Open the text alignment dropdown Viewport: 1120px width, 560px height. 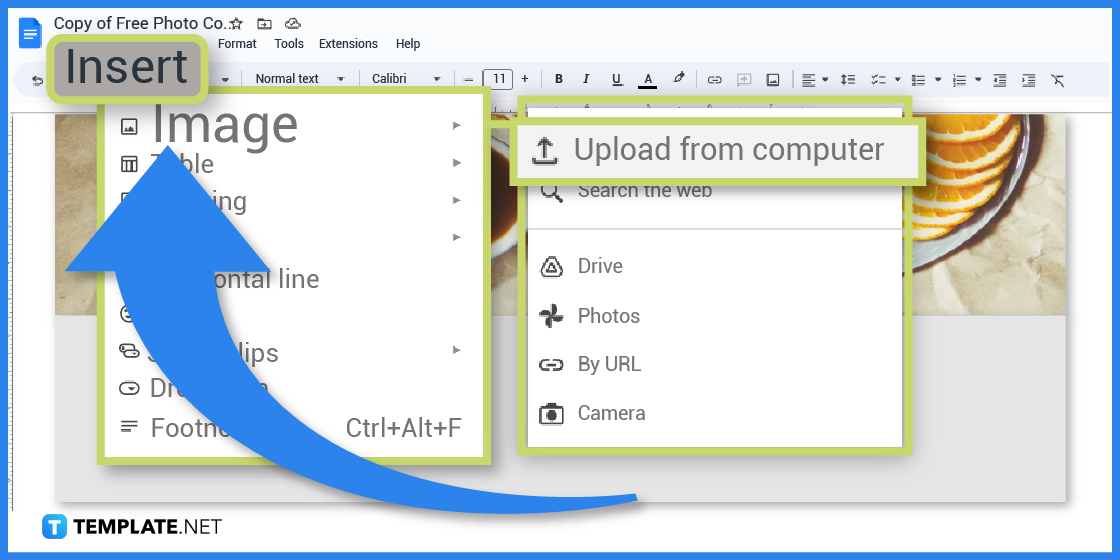(814, 80)
